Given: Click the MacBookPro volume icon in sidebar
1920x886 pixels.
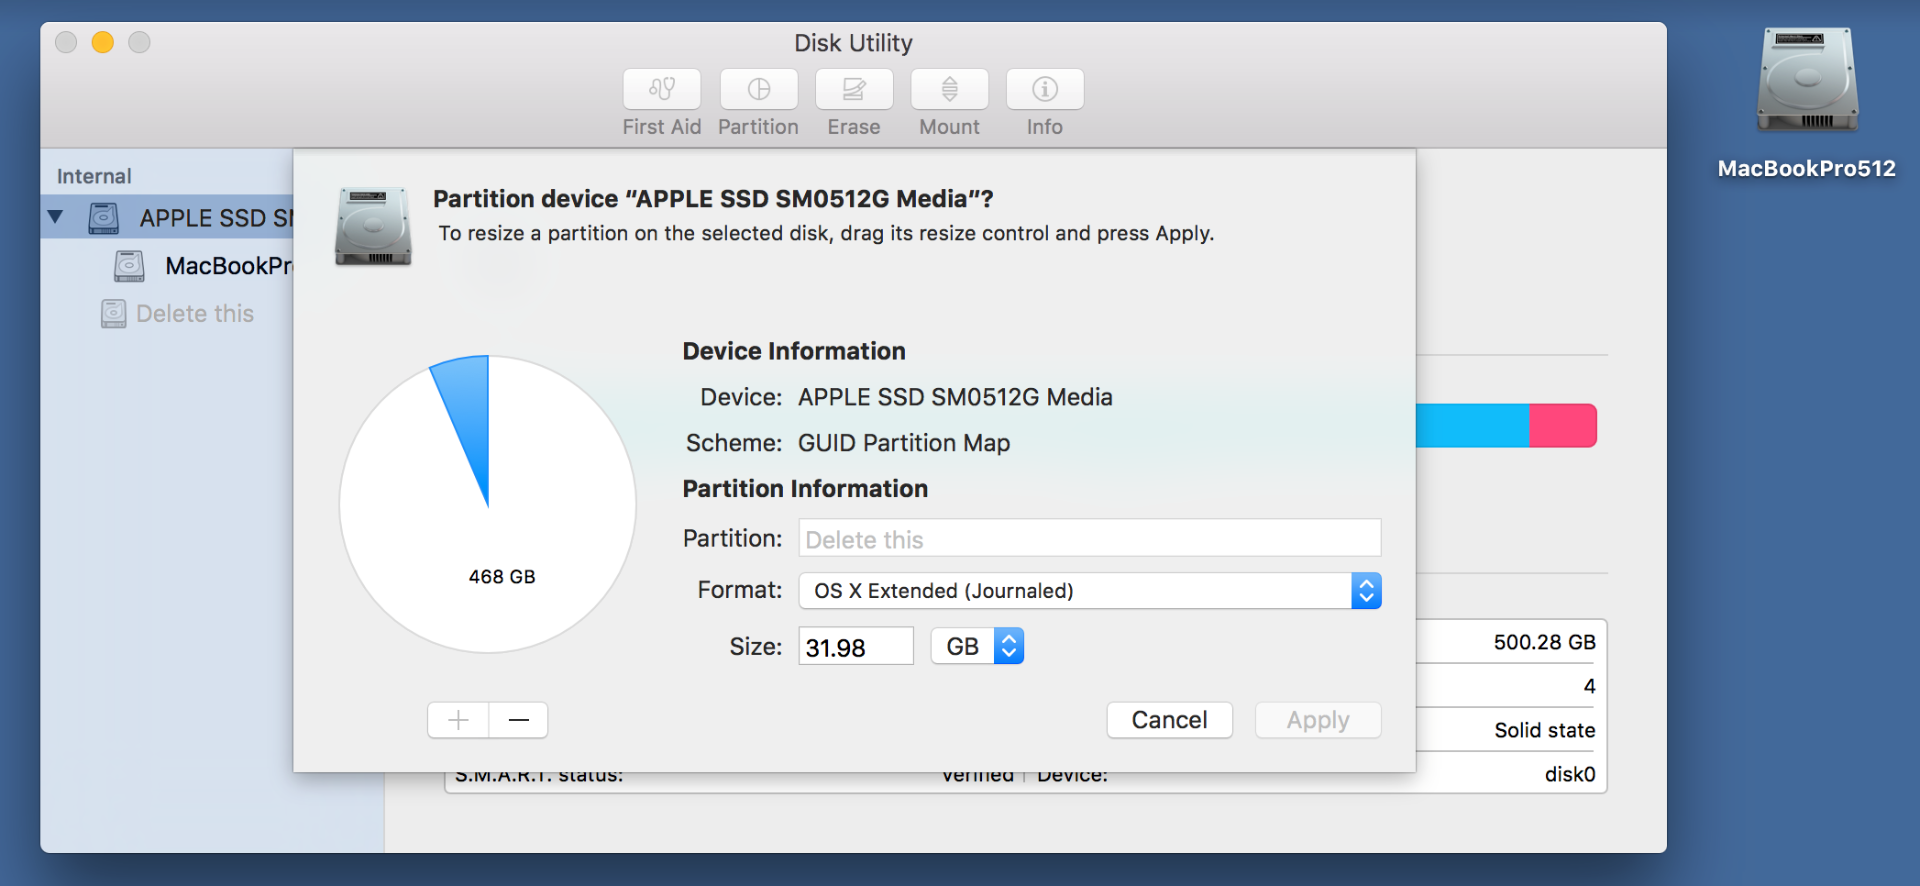Looking at the screenshot, I should click(x=129, y=265).
